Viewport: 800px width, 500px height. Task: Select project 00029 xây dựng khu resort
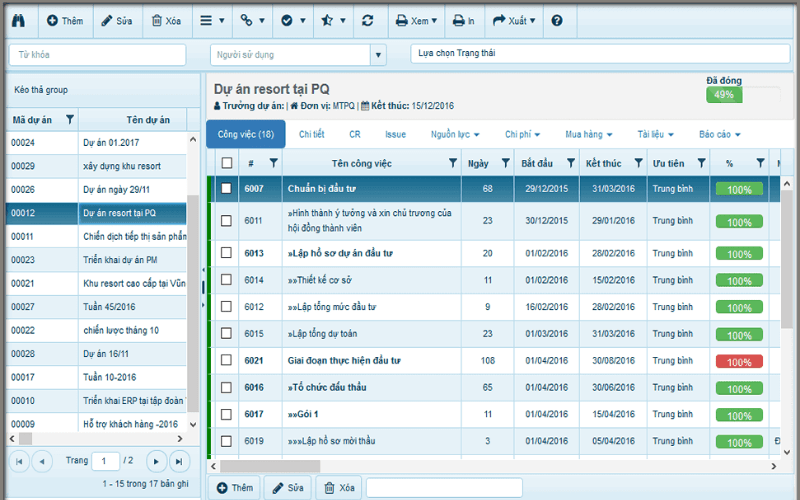[96, 166]
